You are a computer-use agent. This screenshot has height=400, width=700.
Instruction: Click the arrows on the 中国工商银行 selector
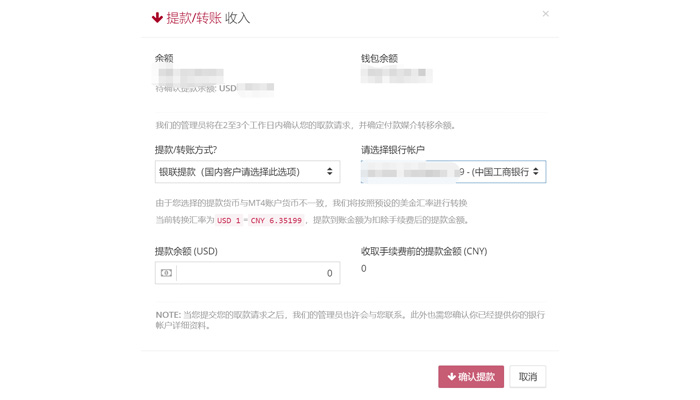[x=536, y=171]
